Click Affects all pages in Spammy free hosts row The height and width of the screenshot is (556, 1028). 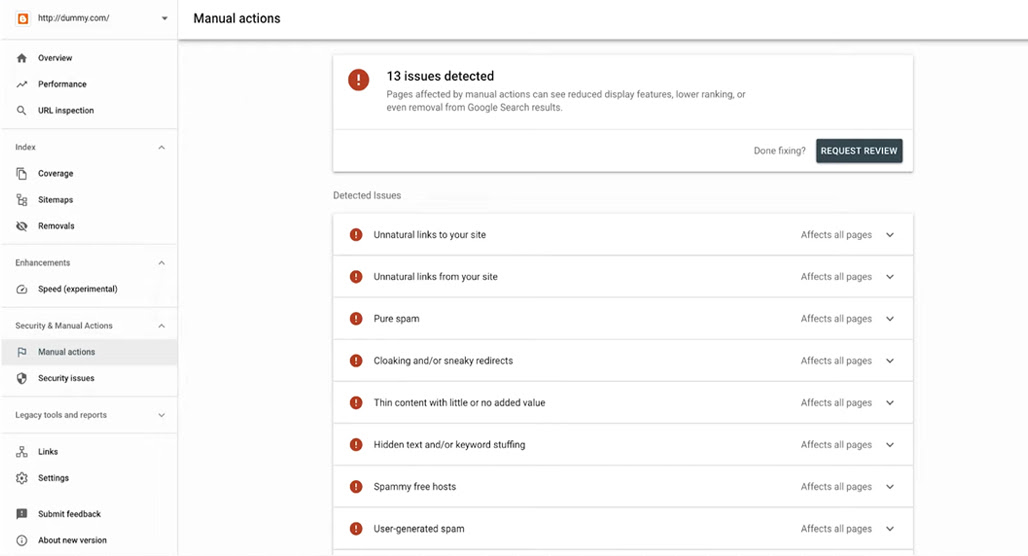836,486
